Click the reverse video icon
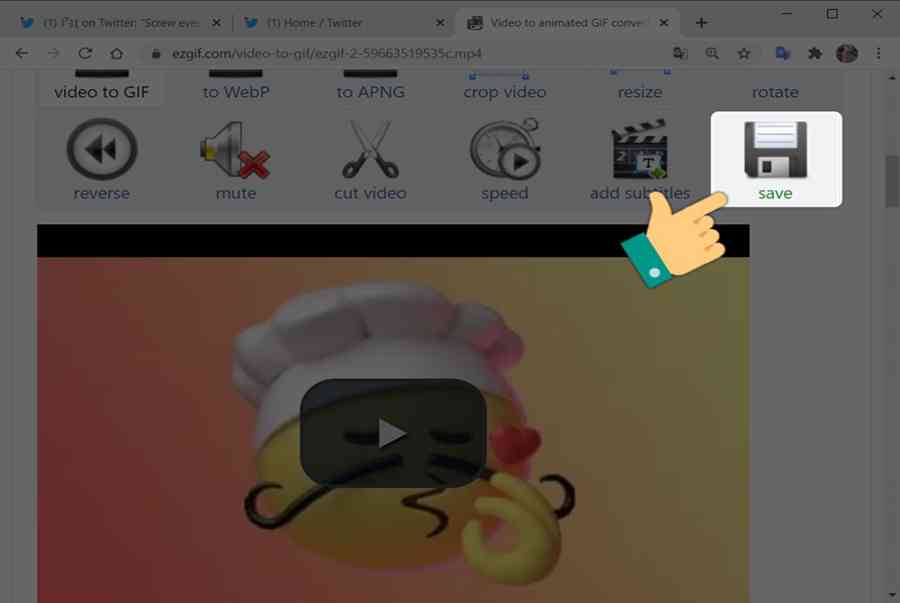This screenshot has height=603, width=900. pos(102,150)
